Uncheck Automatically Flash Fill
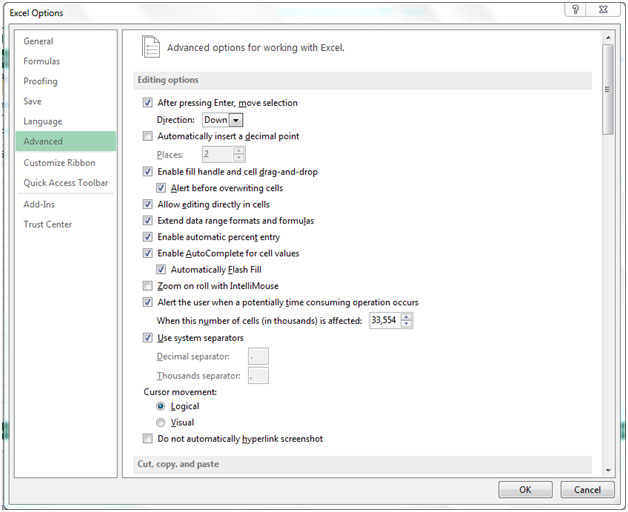The image size is (628, 512). pyautogui.click(x=161, y=270)
